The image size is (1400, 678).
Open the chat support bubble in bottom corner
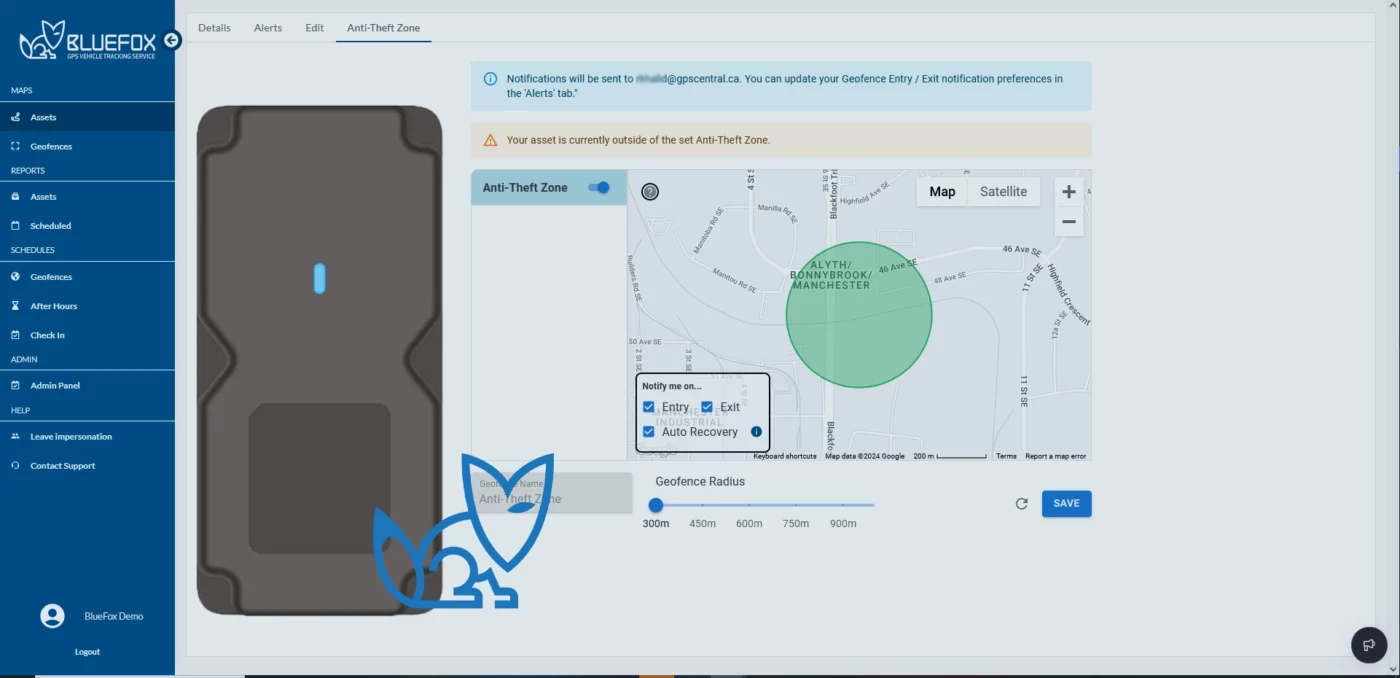[1368, 645]
